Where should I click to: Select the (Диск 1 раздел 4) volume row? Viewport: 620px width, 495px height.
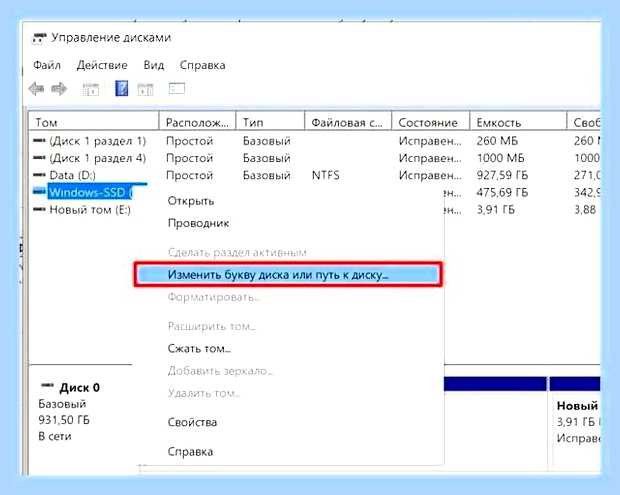(x=98, y=158)
